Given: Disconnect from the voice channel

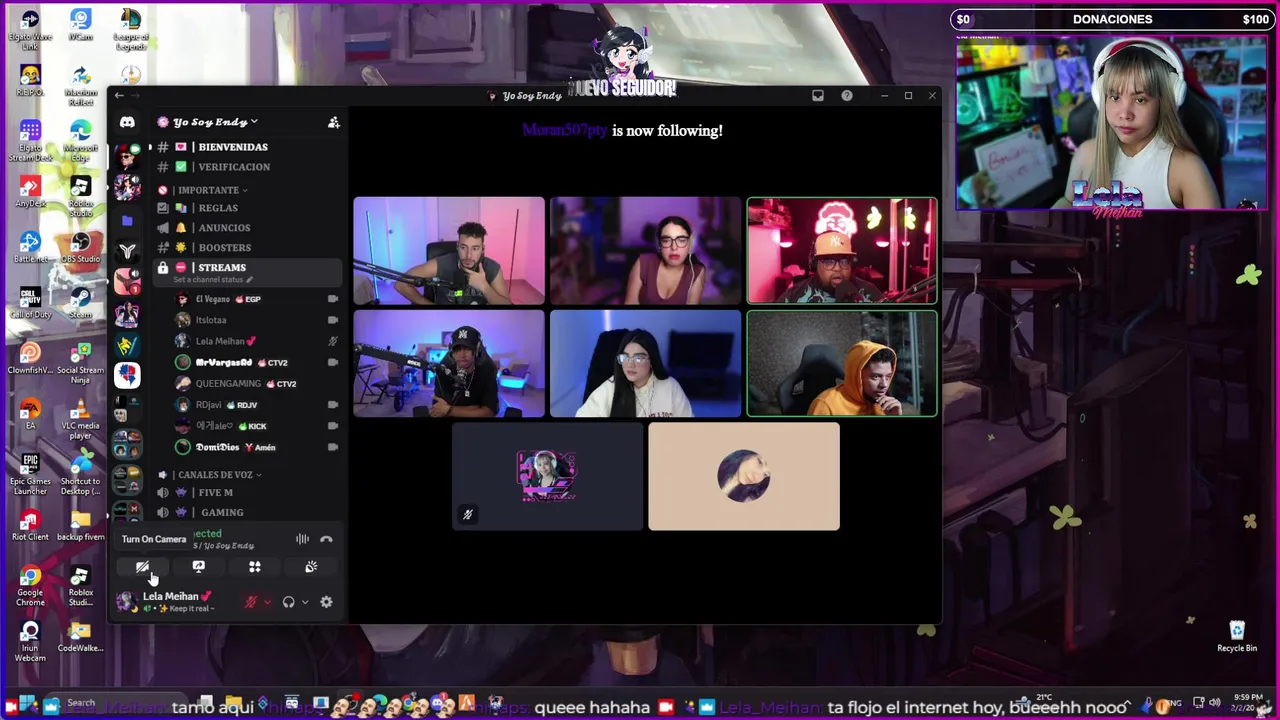Looking at the screenshot, I should click(x=326, y=539).
